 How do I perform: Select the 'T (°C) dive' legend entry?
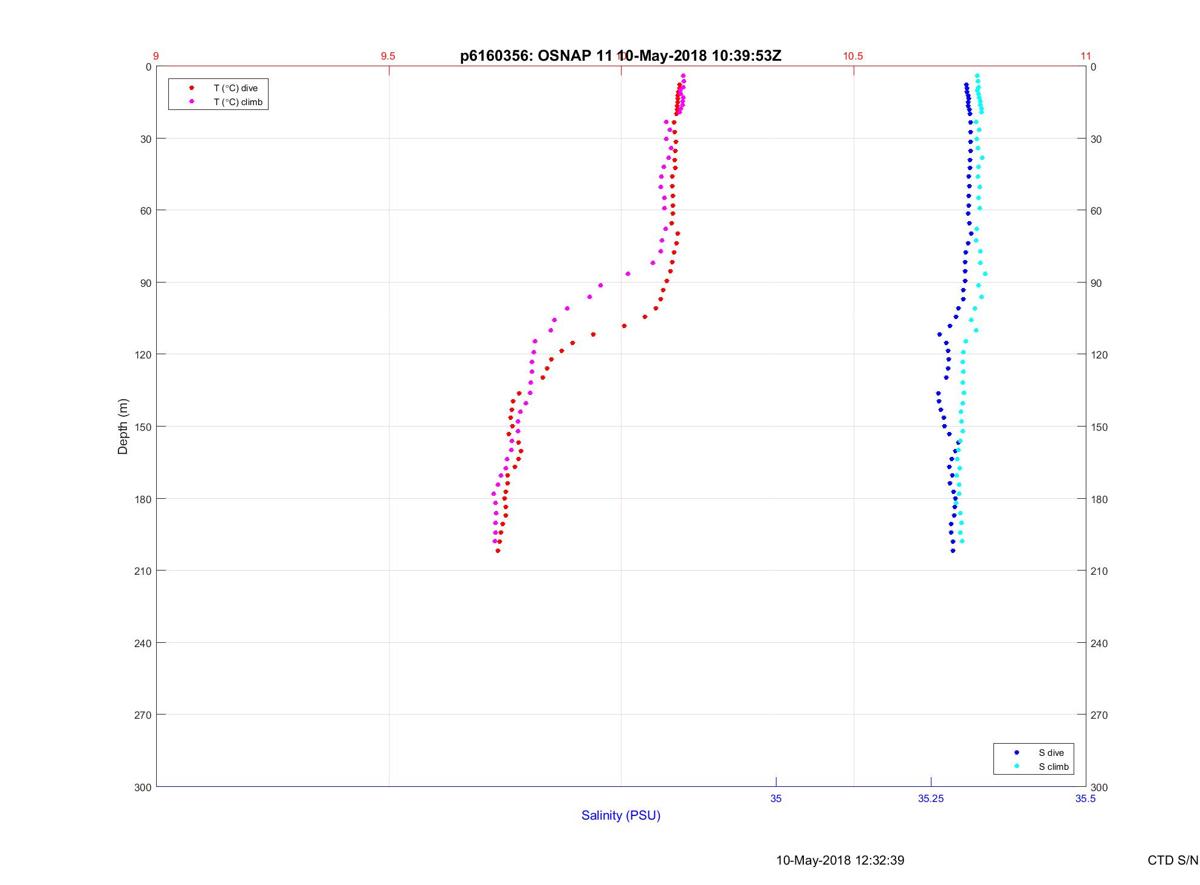(235, 88)
